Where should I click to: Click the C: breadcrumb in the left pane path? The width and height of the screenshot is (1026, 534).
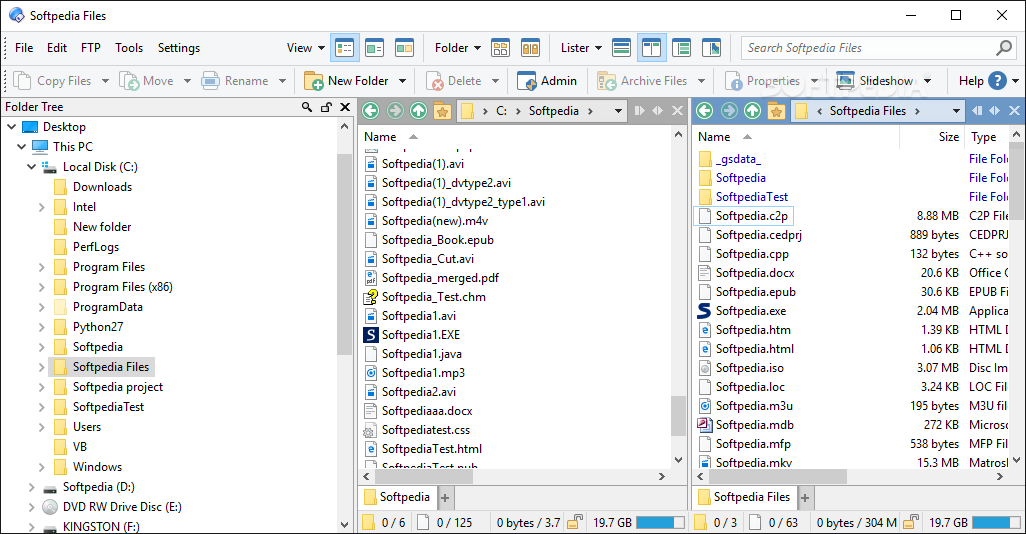[501, 111]
